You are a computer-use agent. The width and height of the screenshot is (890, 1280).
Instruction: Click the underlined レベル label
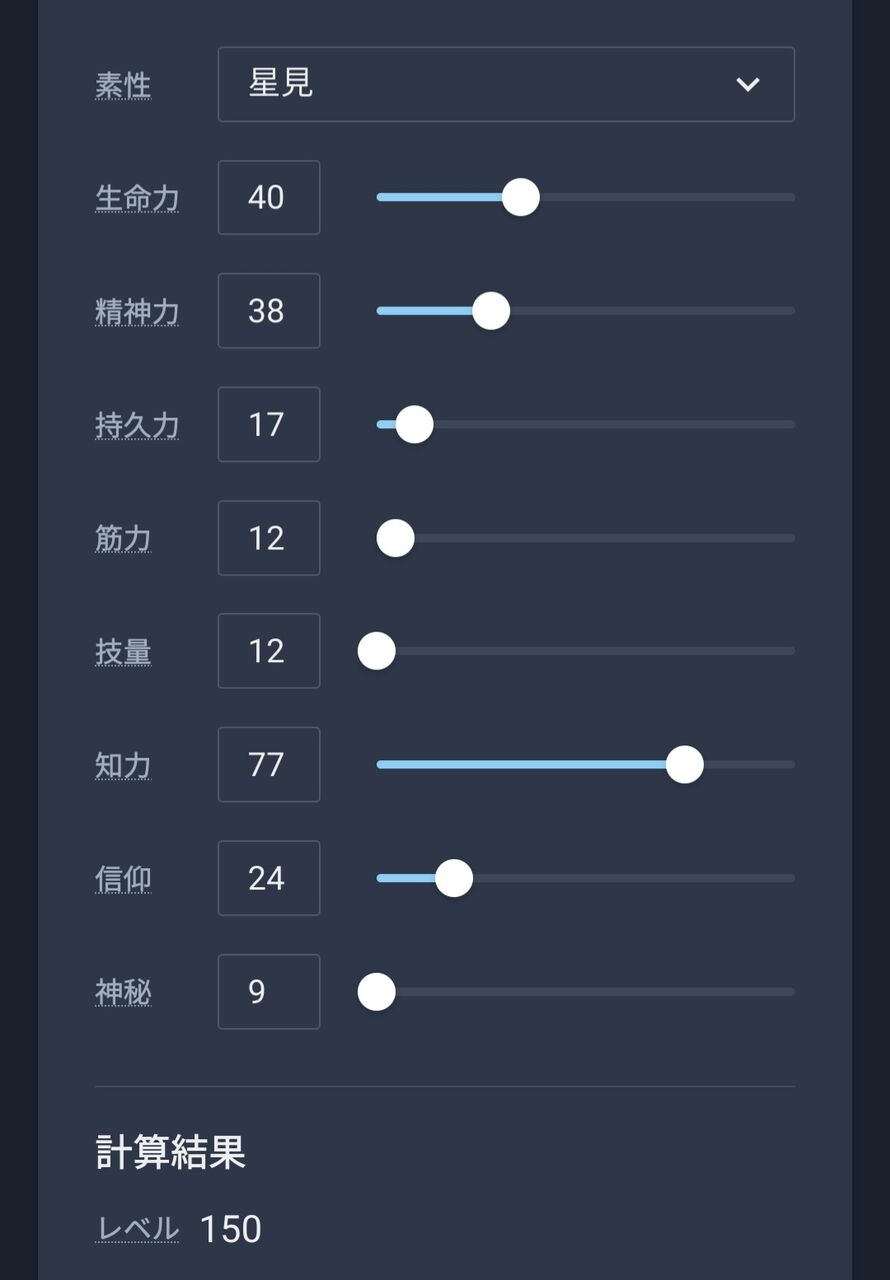137,1229
